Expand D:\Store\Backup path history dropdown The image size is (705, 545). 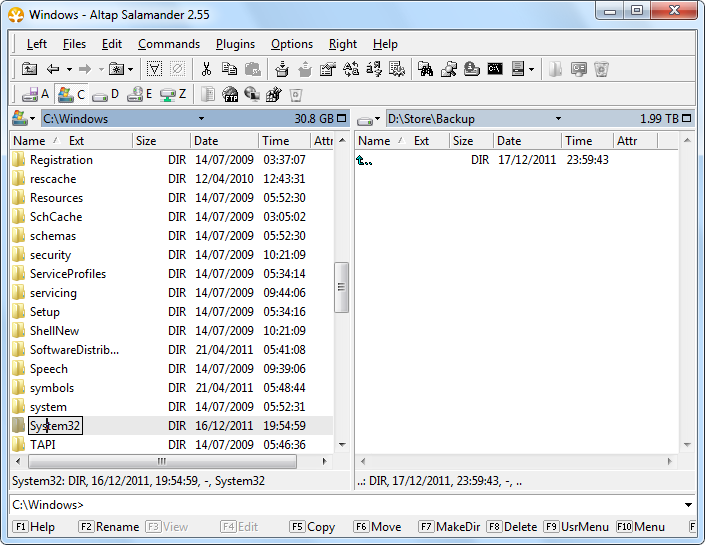pyautogui.click(x=558, y=119)
